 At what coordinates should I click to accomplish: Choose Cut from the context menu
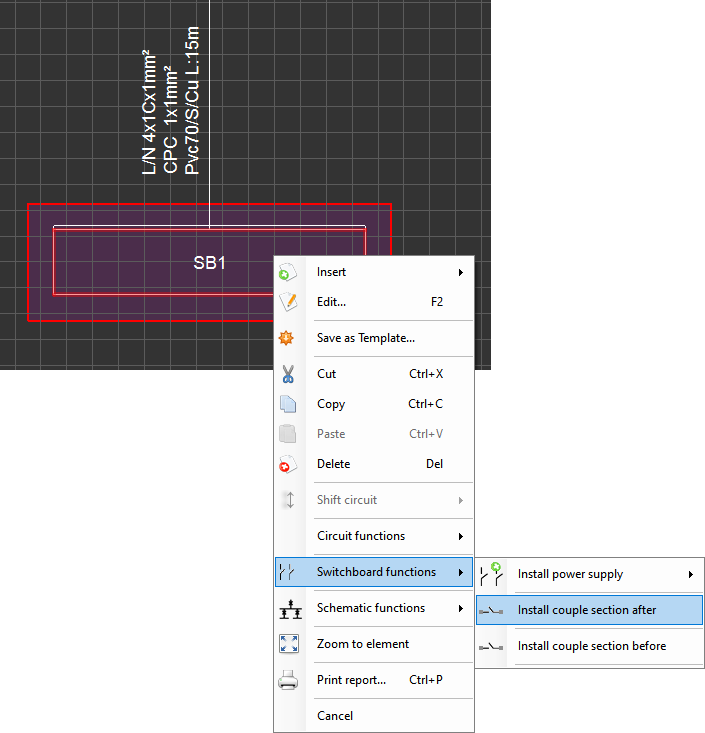374,374
